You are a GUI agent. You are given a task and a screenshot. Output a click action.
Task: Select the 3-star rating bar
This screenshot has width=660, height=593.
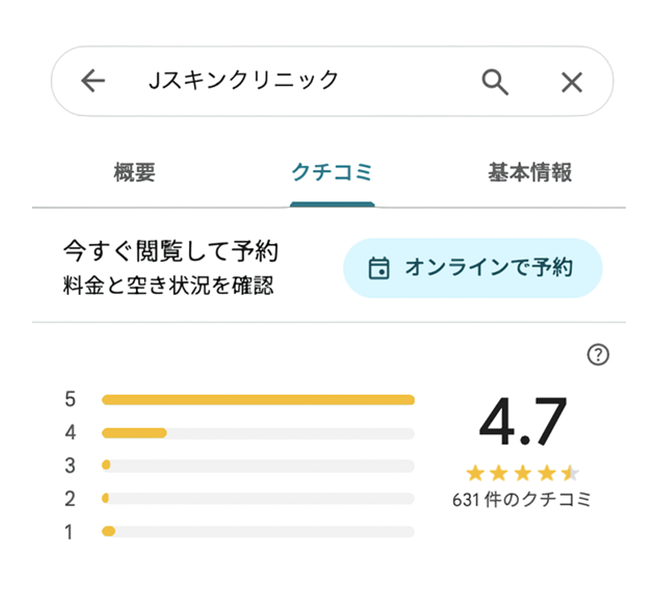258,466
